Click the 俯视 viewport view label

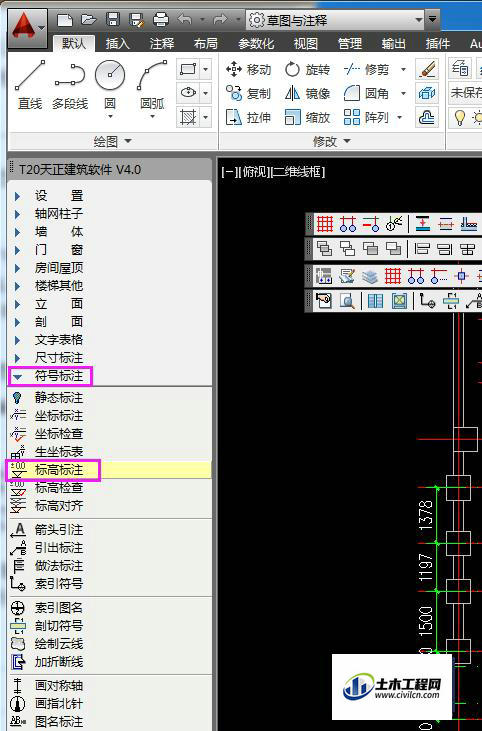(254, 172)
